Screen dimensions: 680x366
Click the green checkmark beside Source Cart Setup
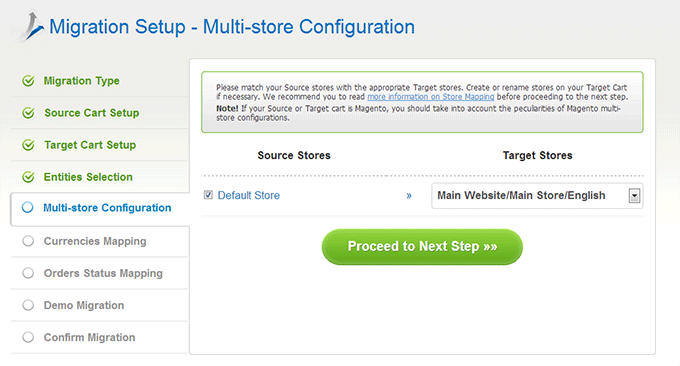[28, 113]
